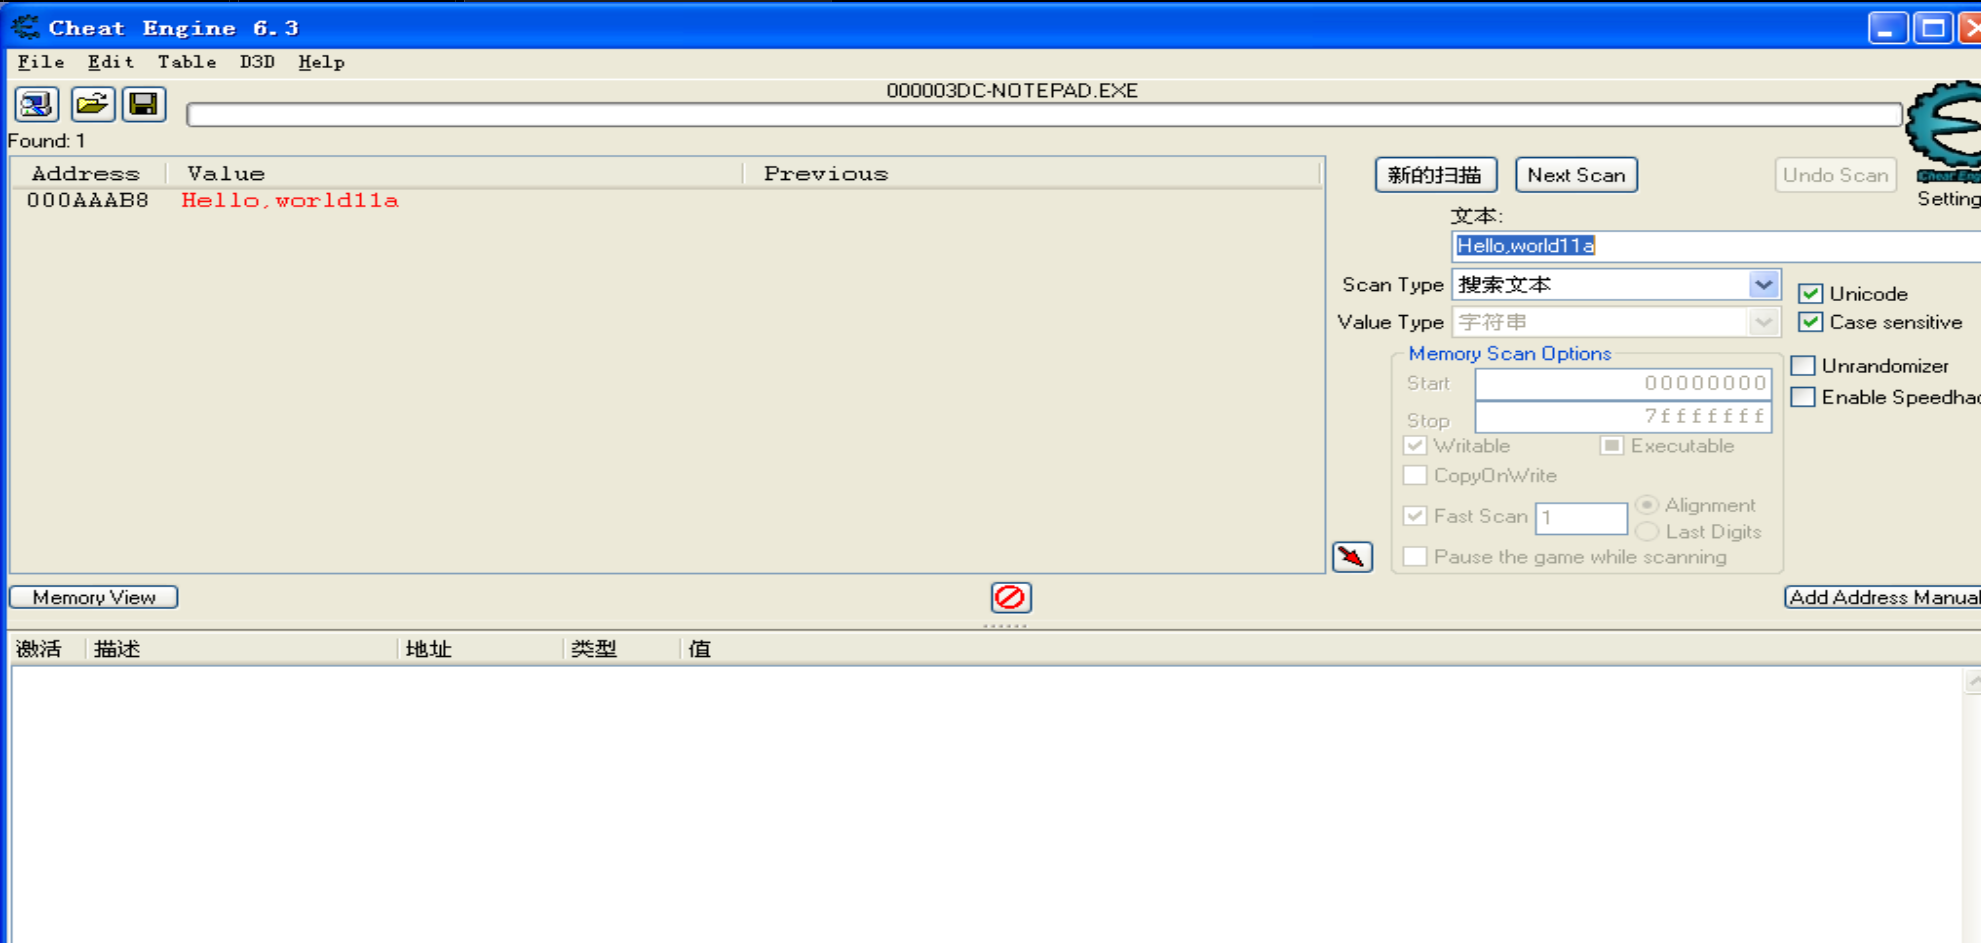Toggle the Executable checkbox
This screenshot has height=943, width=1981.
[x=1611, y=446]
